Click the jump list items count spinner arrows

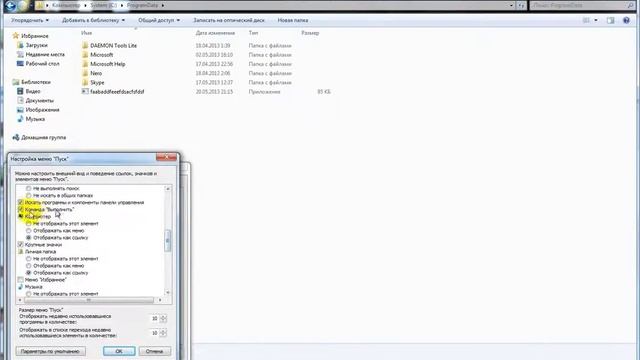coord(163,333)
